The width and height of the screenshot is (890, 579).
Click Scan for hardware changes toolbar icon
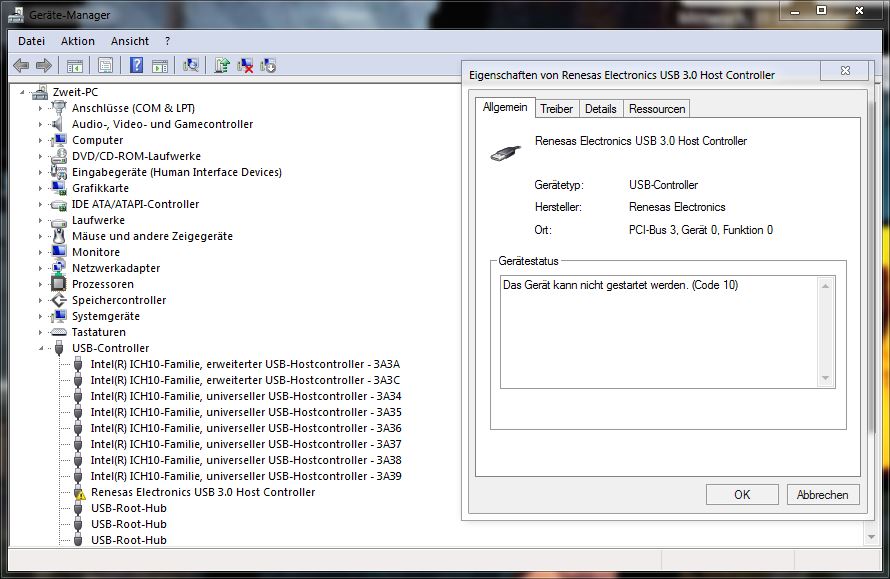(191, 65)
